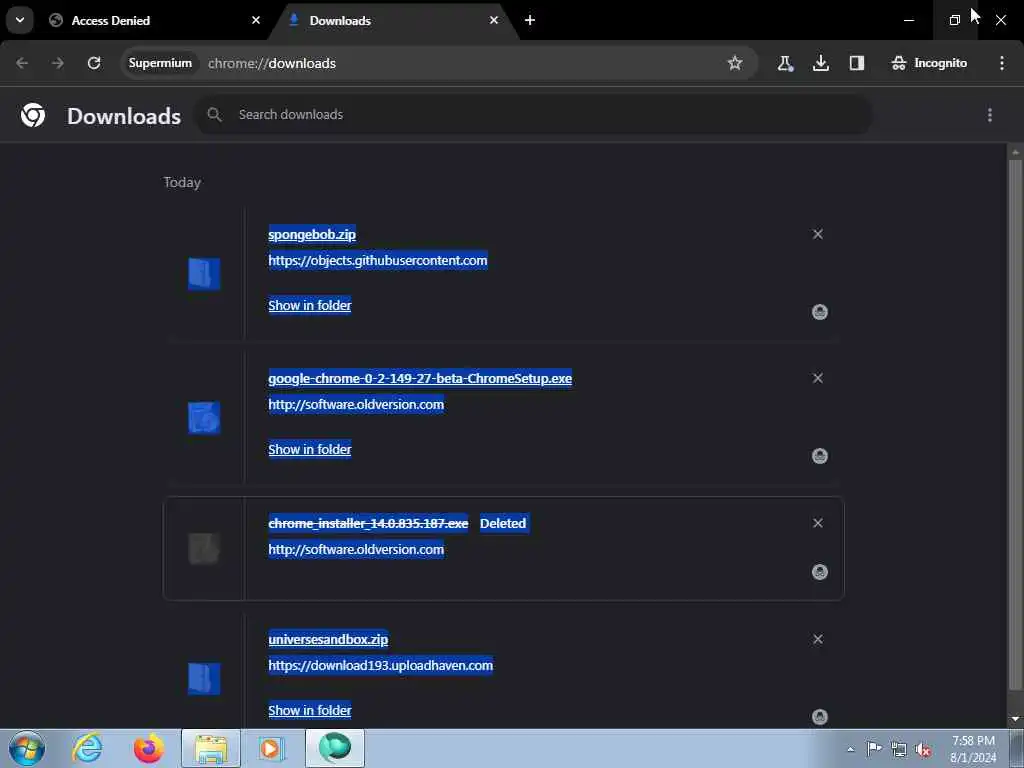Click the Deleted status label
1024x768 pixels.
click(x=504, y=524)
